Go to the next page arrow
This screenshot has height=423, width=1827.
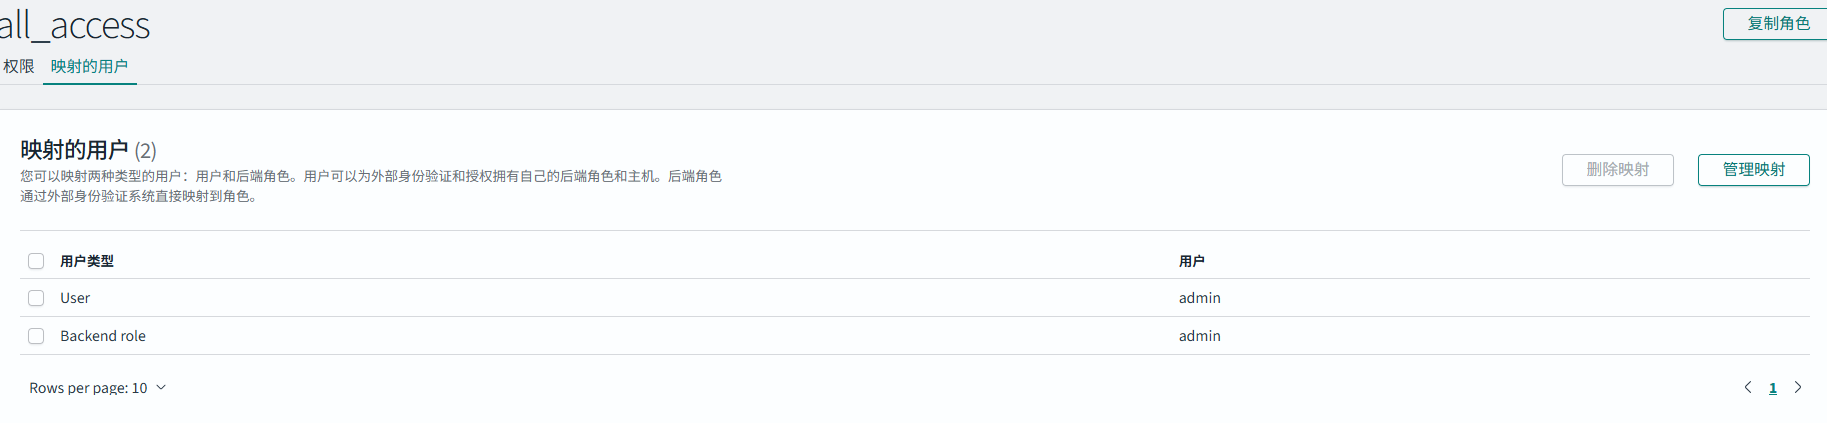tap(1798, 388)
